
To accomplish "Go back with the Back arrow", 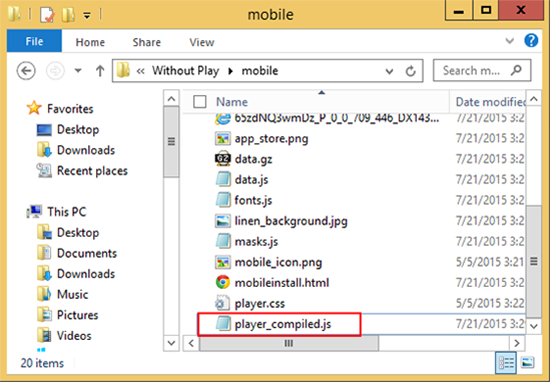I will pyautogui.click(x=26, y=71).
